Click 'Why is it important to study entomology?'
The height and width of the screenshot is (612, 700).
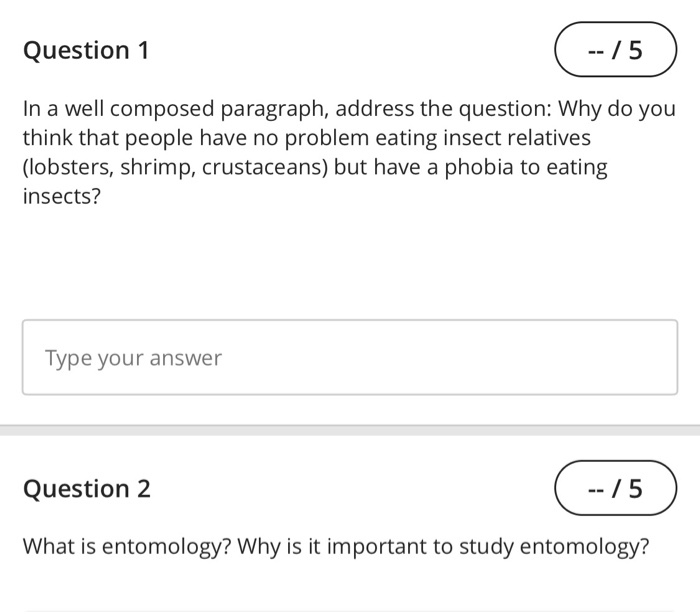443,546
